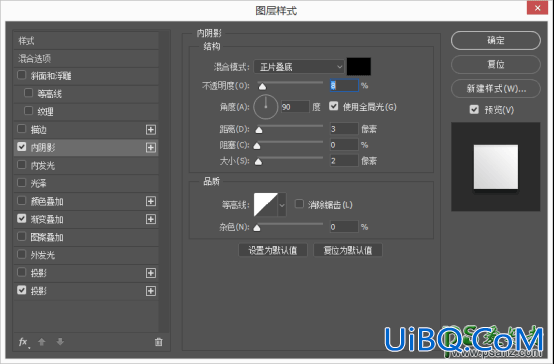The width and height of the screenshot is (554, 364).
Task: Click the plus icon beside the unchecked 投影
Action: (x=151, y=273)
